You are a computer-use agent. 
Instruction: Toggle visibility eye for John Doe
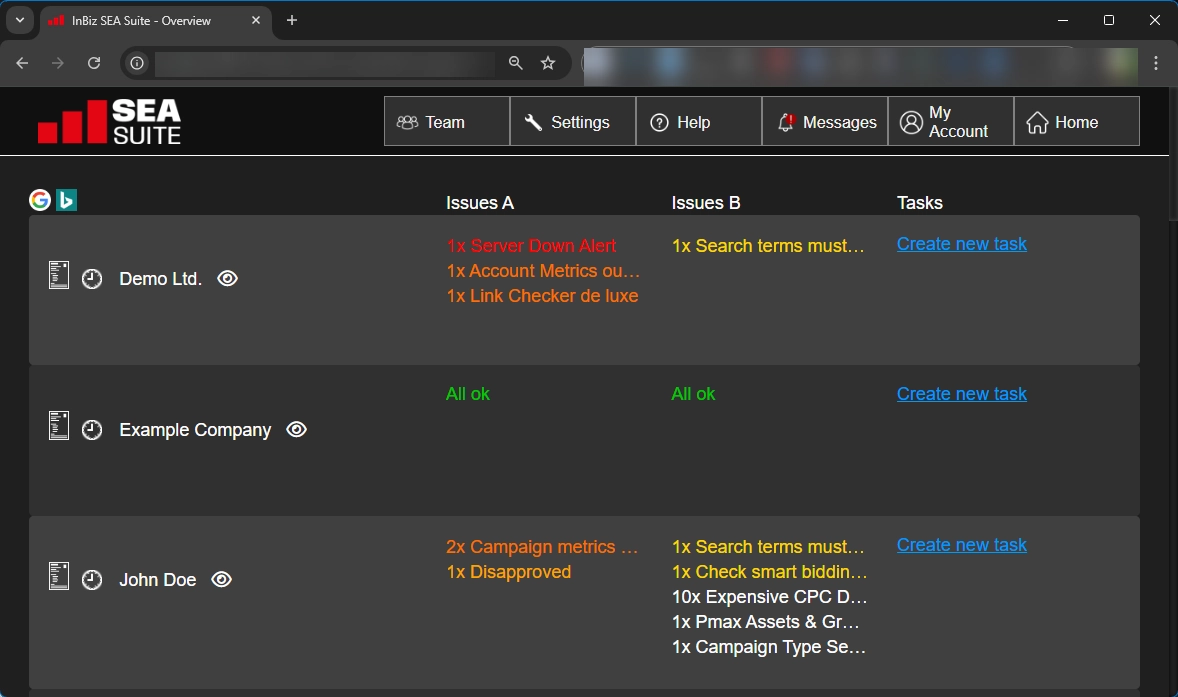221,580
